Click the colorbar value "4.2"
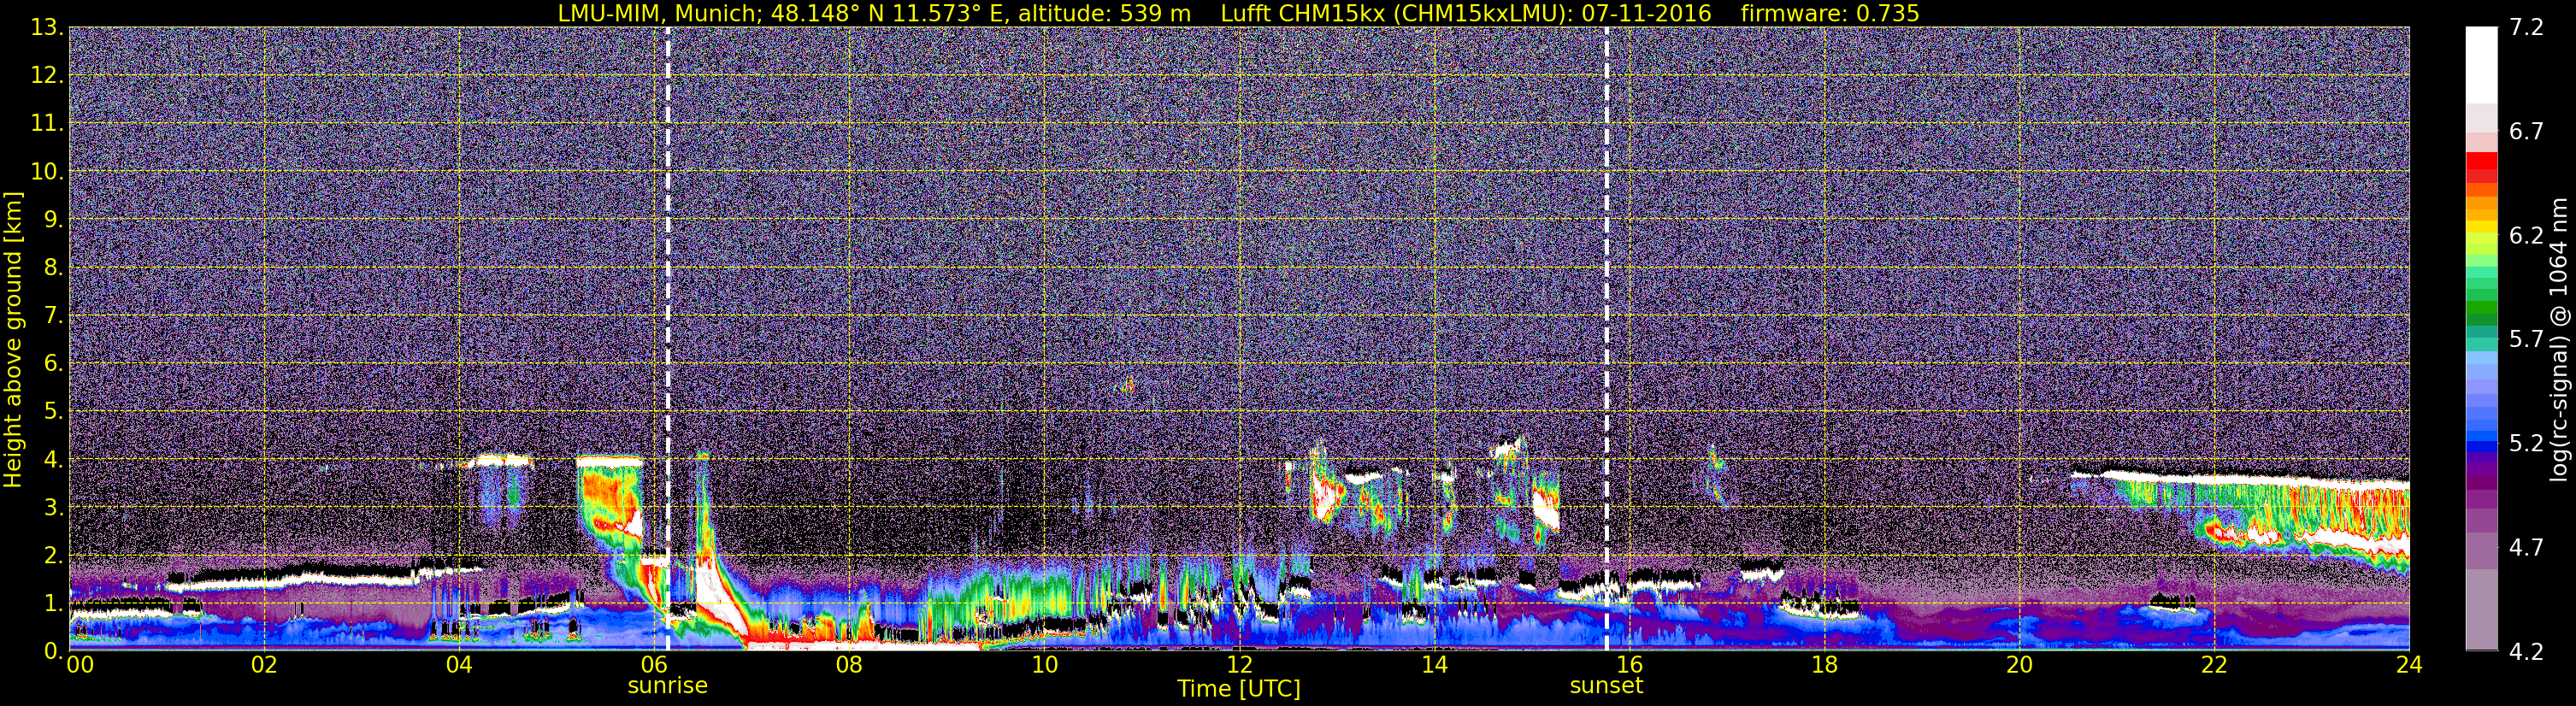The width and height of the screenshot is (2576, 706). (2526, 652)
